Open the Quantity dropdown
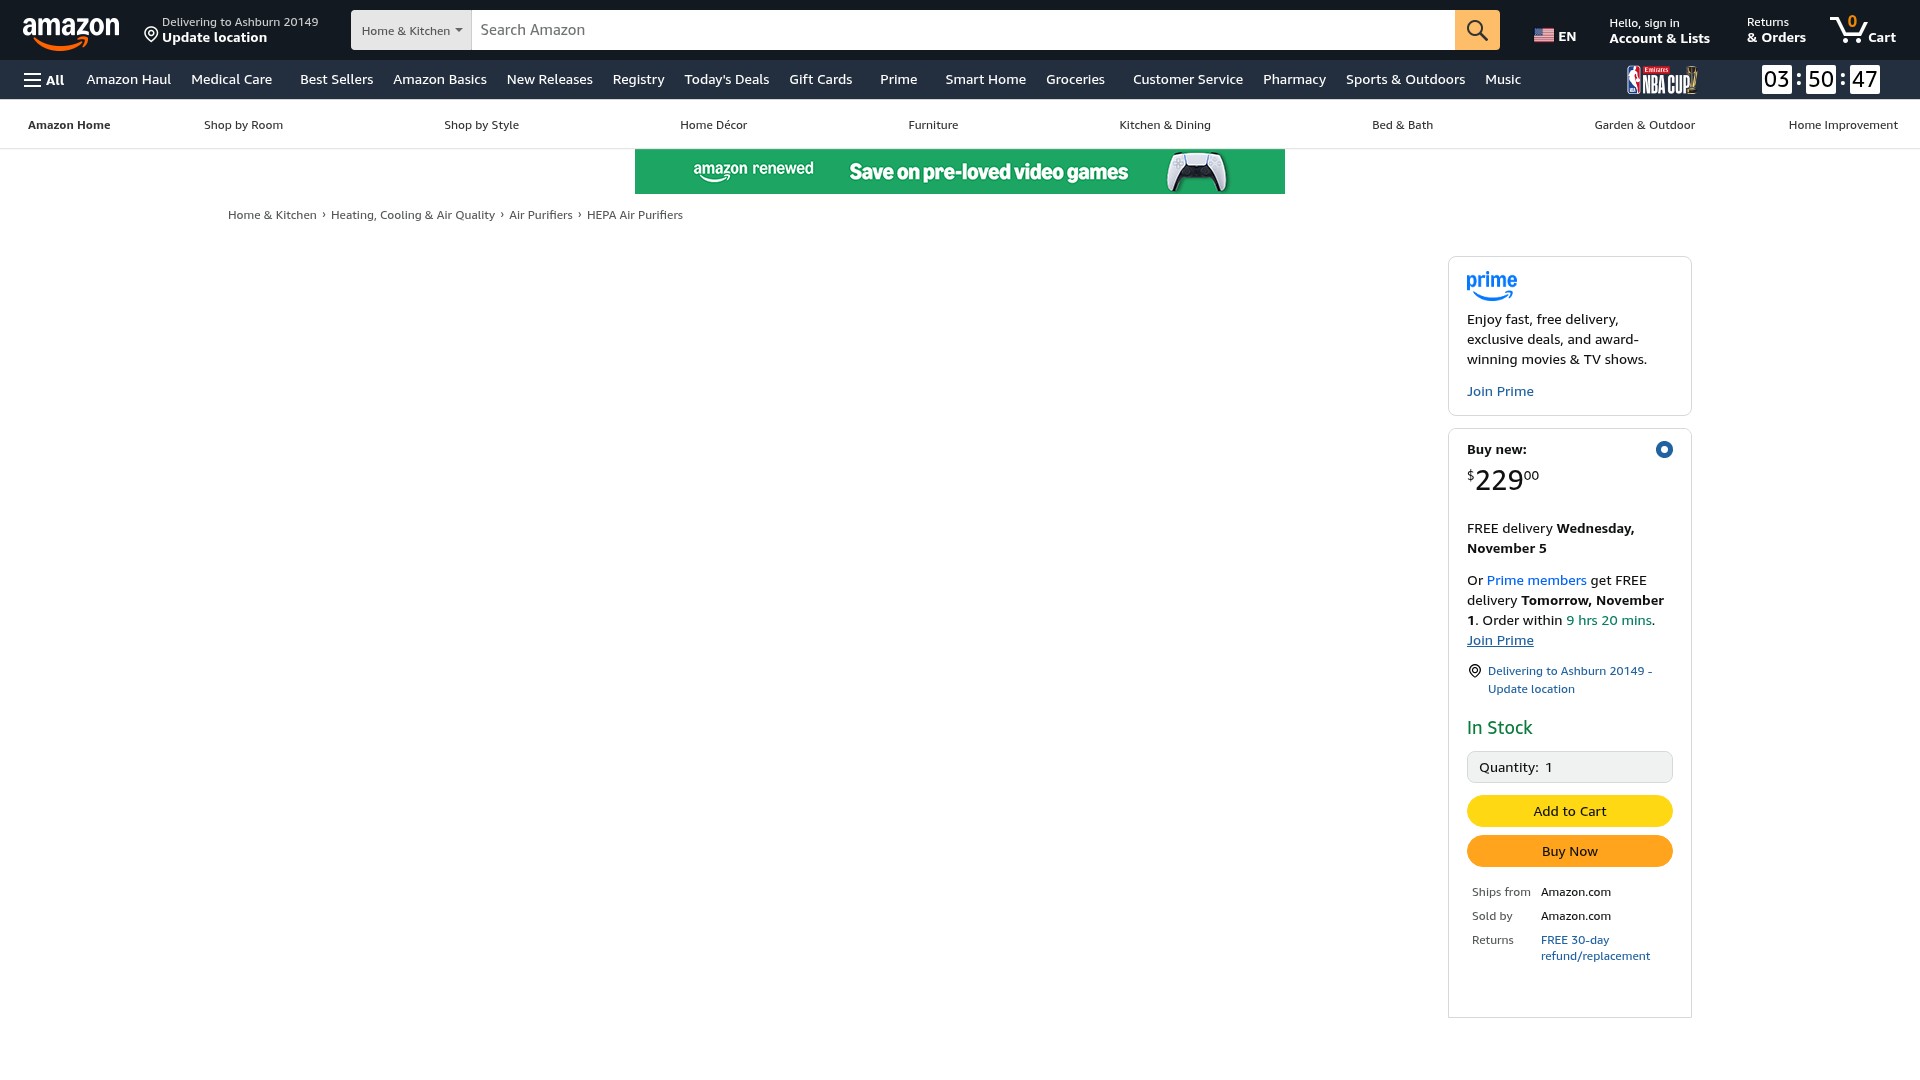The width and height of the screenshot is (1920, 1080). 1570,767
